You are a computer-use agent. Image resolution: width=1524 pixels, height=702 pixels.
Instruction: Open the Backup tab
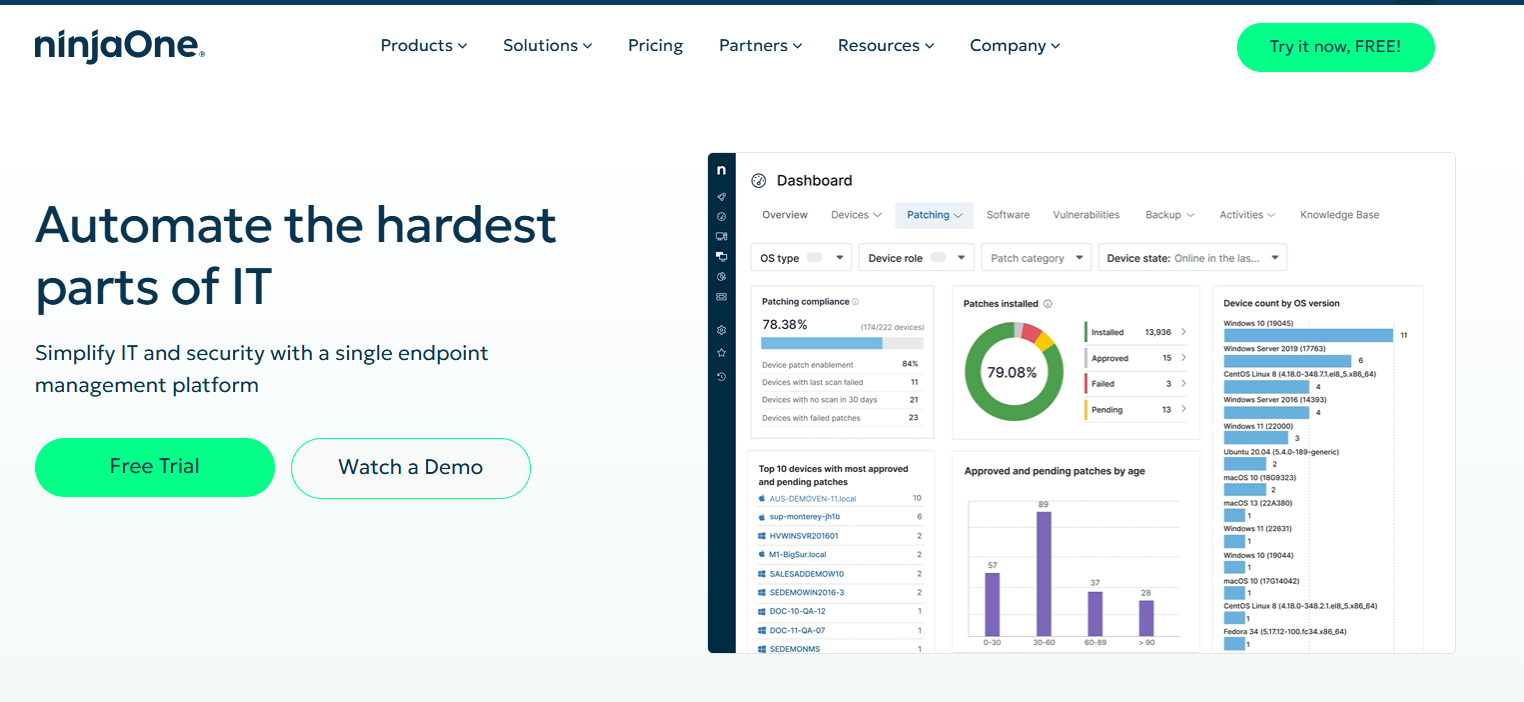[x=1170, y=215]
